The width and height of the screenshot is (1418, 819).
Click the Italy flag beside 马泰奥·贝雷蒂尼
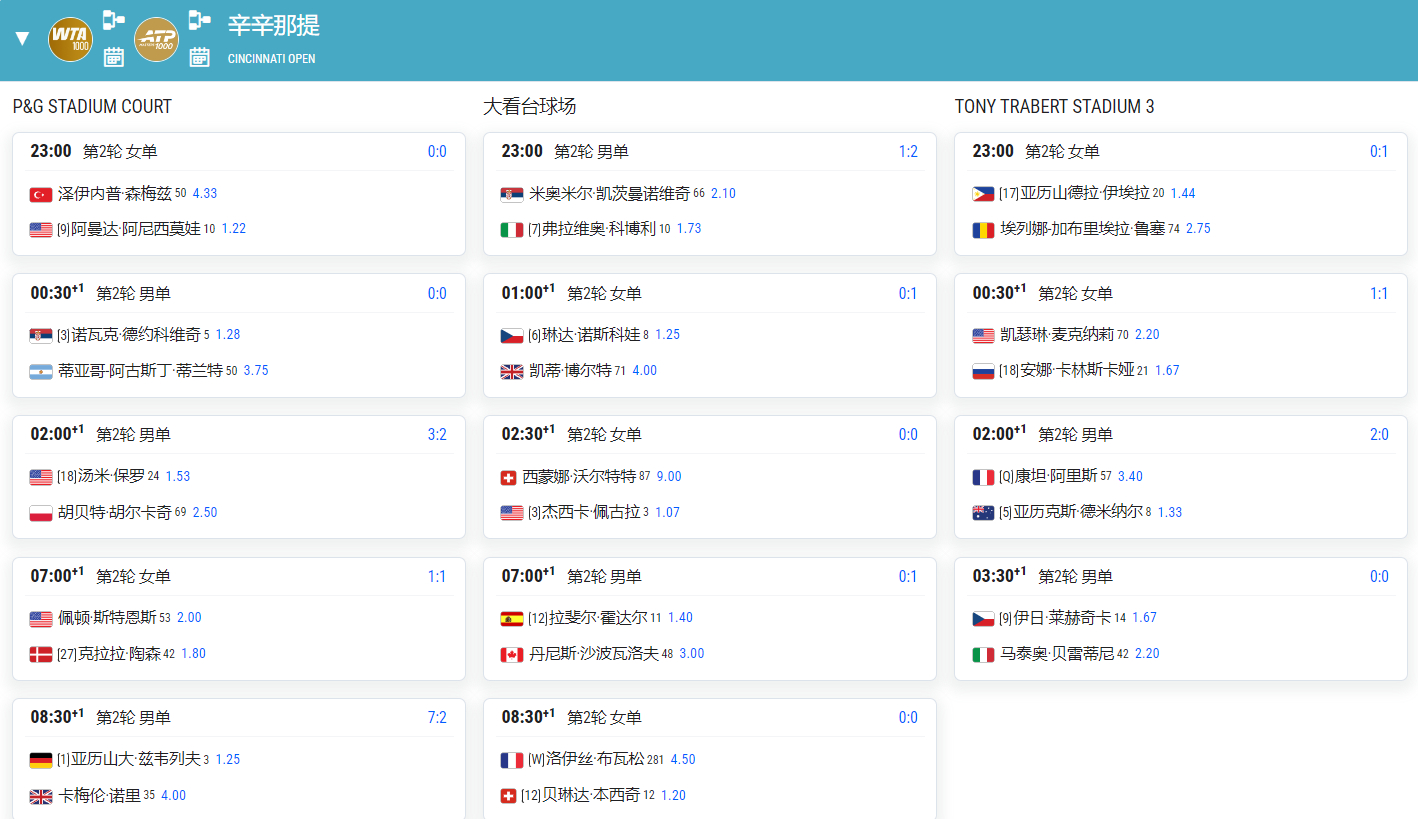click(x=983, y=654)
